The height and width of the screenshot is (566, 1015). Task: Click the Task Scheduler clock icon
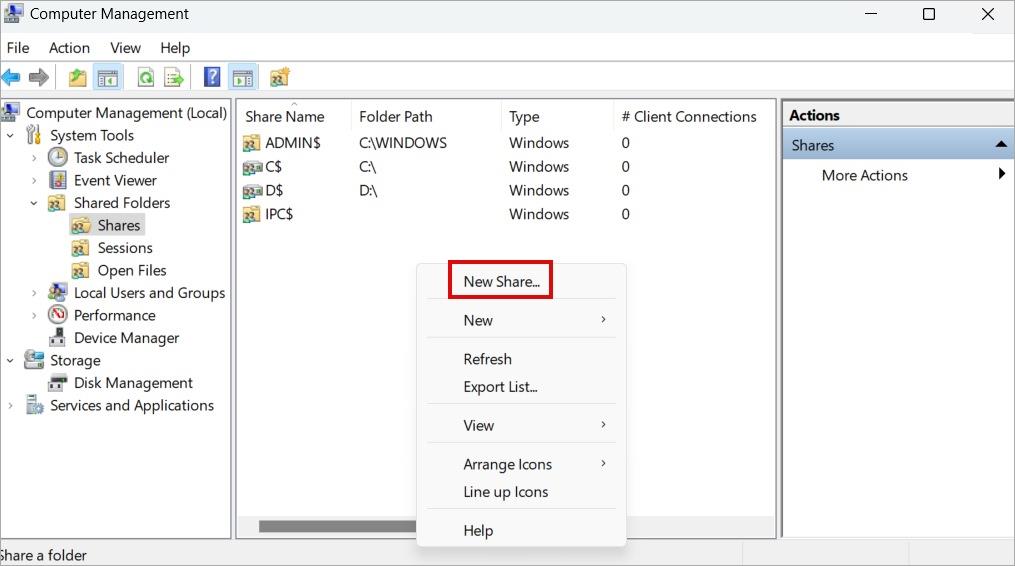point(58,157)
